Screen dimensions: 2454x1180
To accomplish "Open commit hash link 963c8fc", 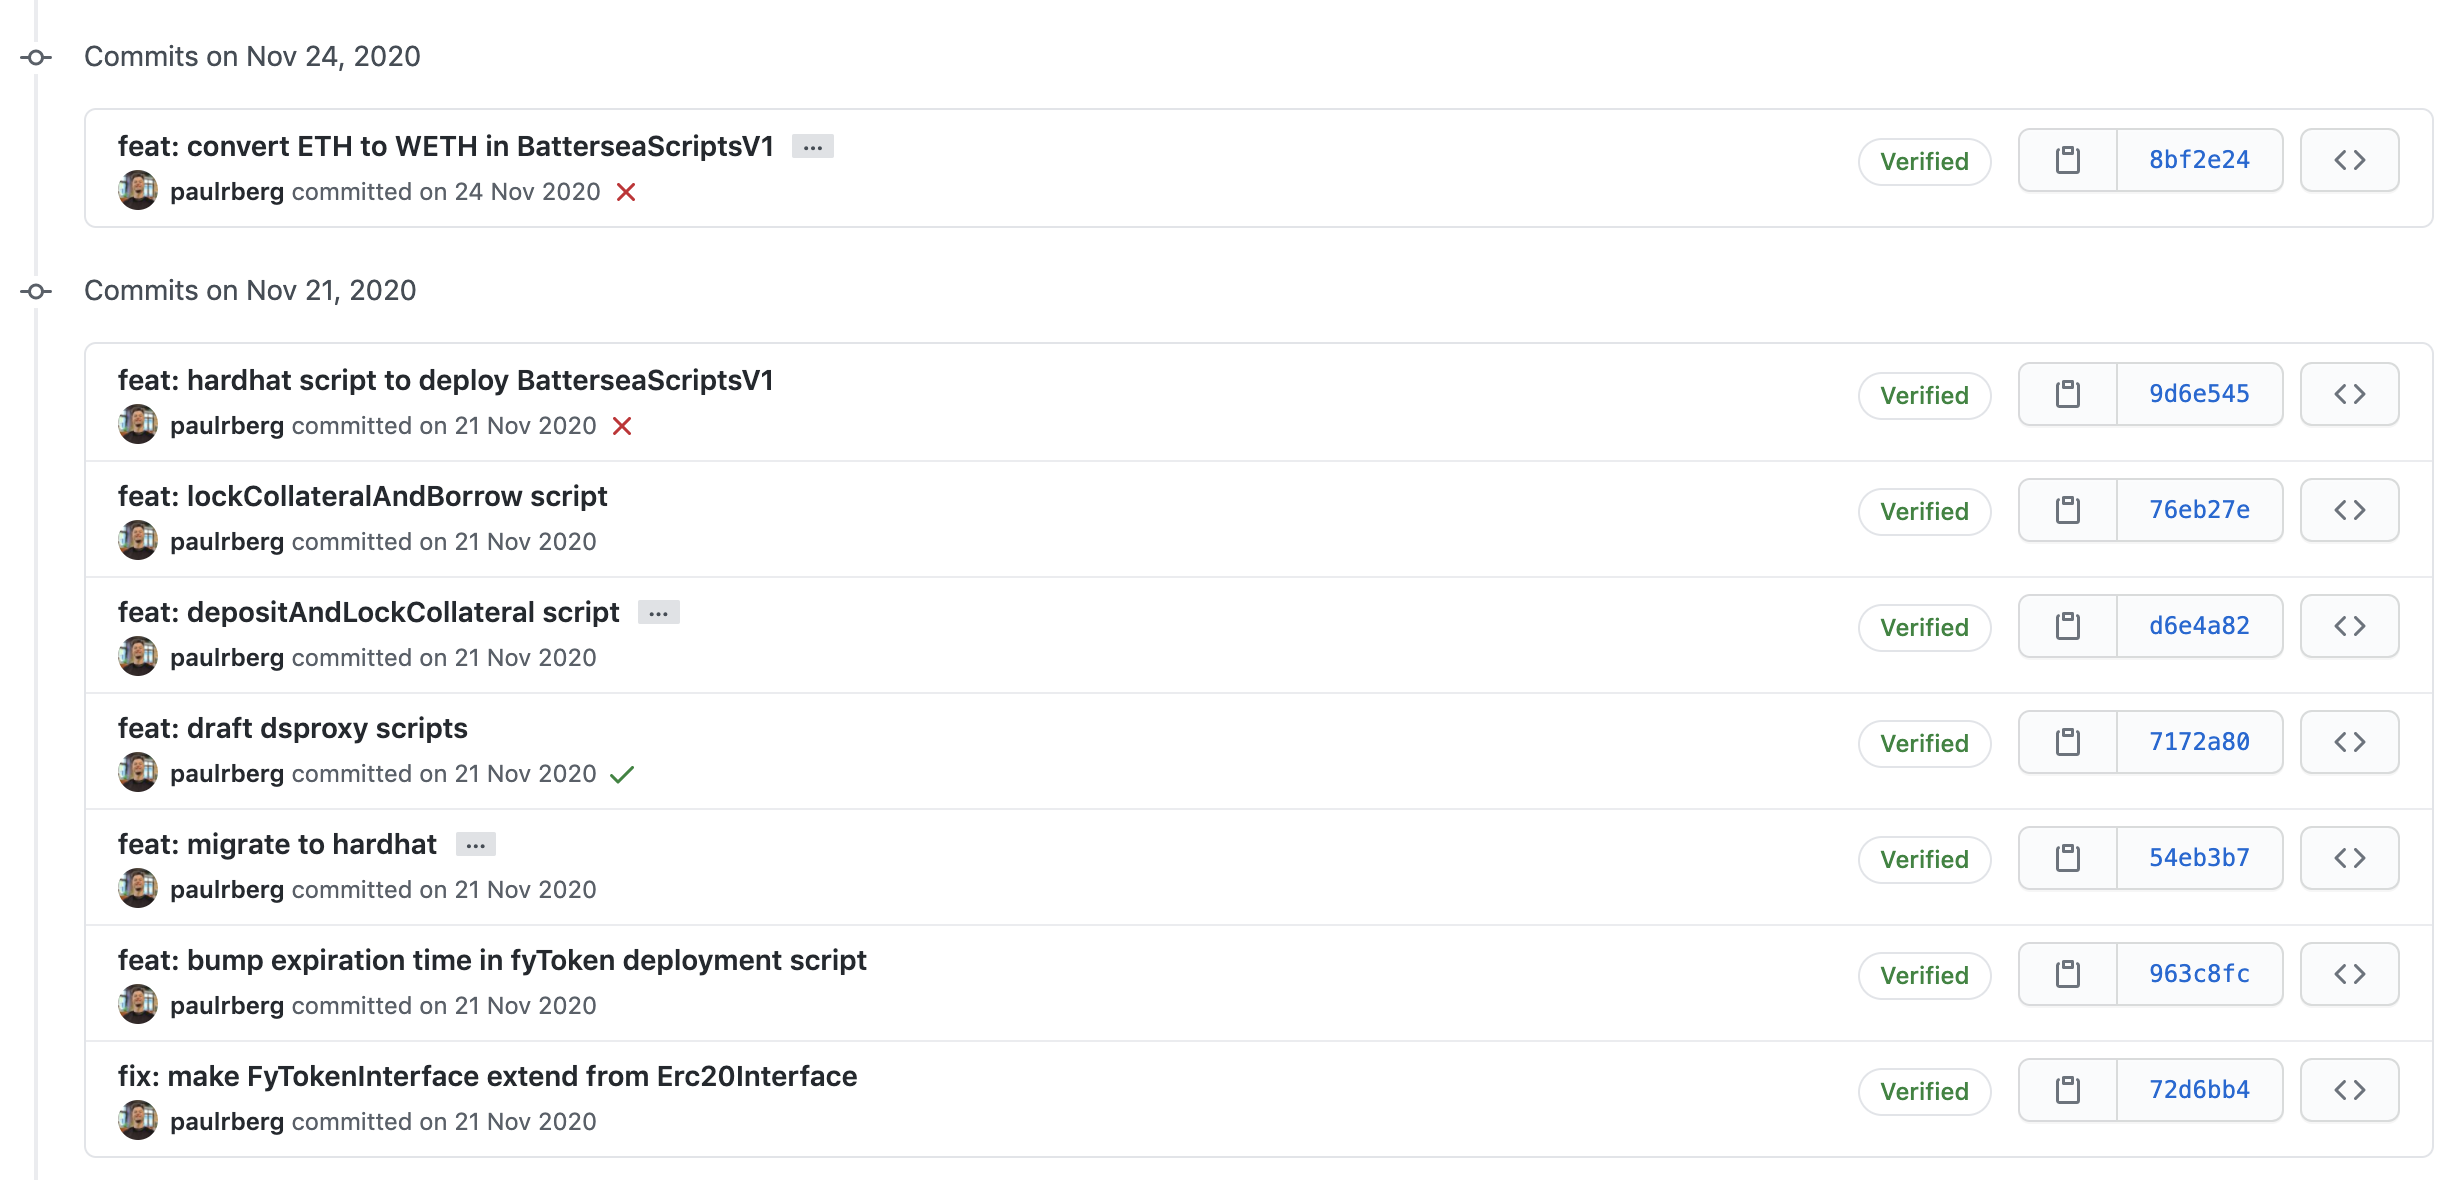I will click(x=2199, y=974).
